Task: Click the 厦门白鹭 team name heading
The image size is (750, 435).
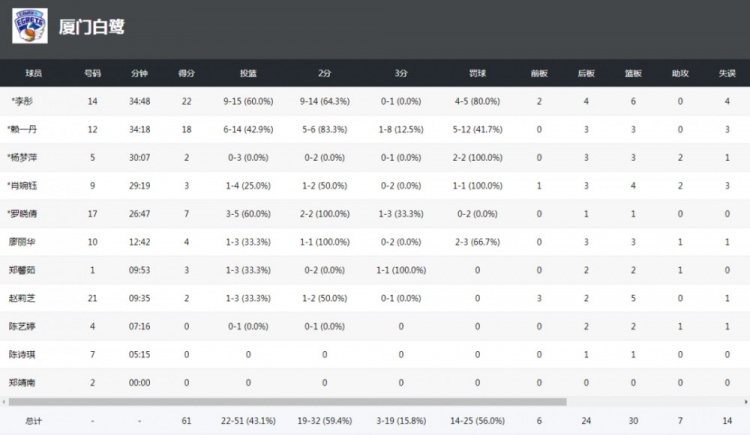Action: pyautogui.click(x=93, y=27)
